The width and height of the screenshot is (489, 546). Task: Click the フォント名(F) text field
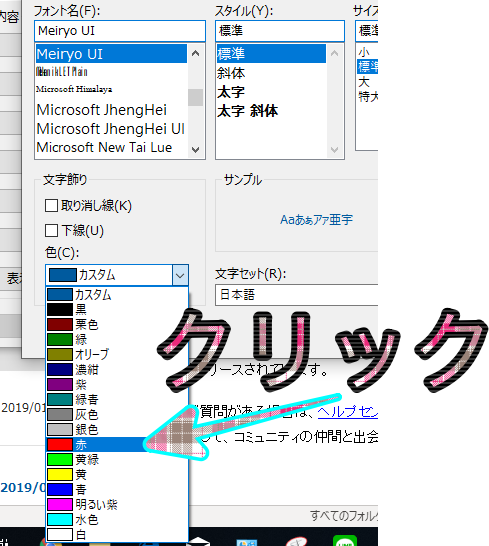point(120,31)
